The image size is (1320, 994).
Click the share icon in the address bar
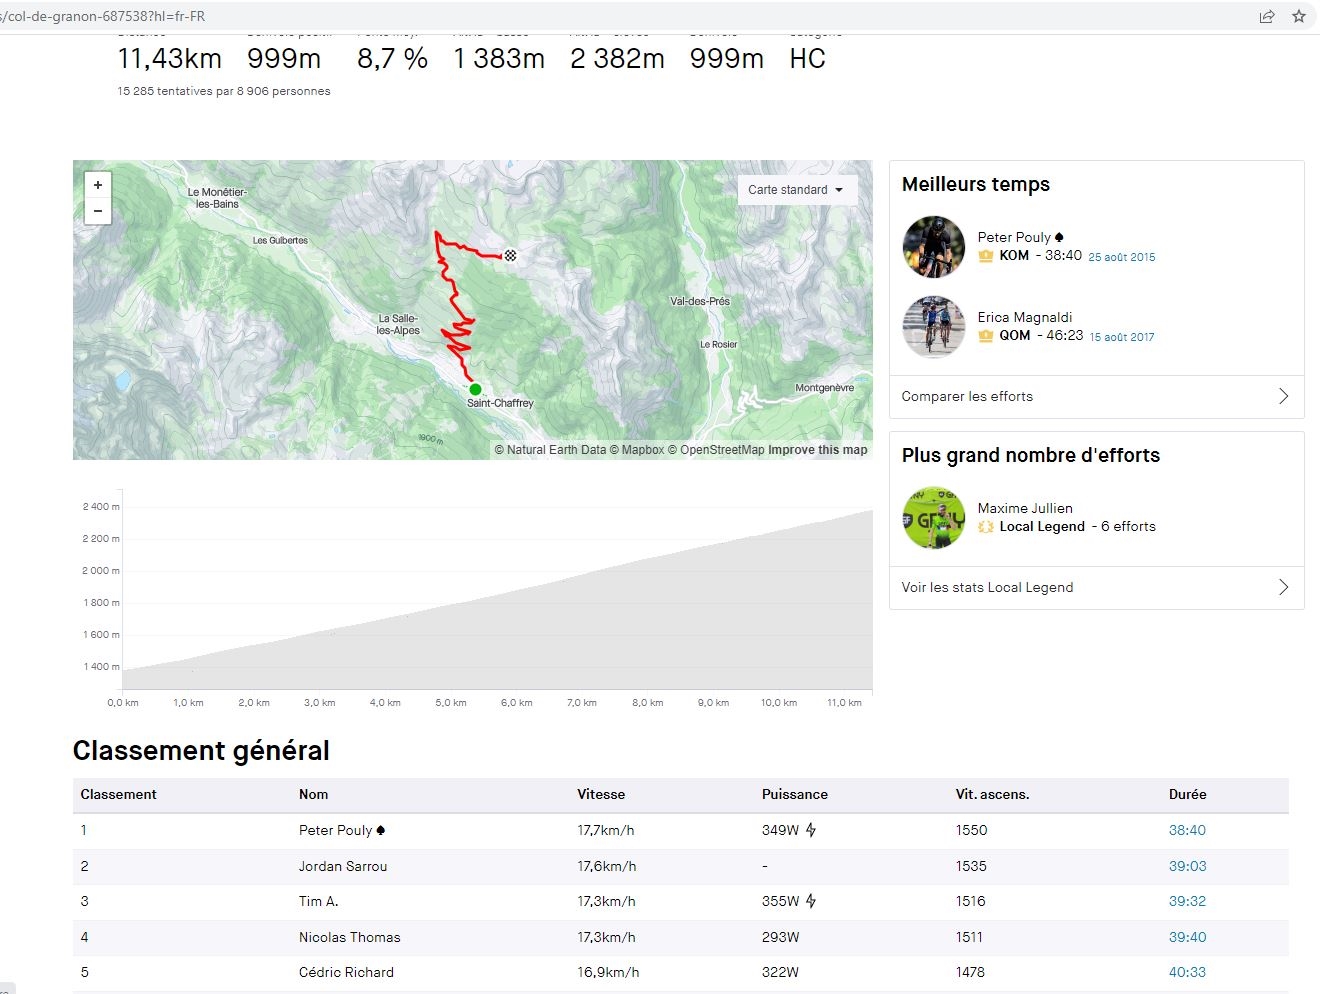tap(1267, 16)
